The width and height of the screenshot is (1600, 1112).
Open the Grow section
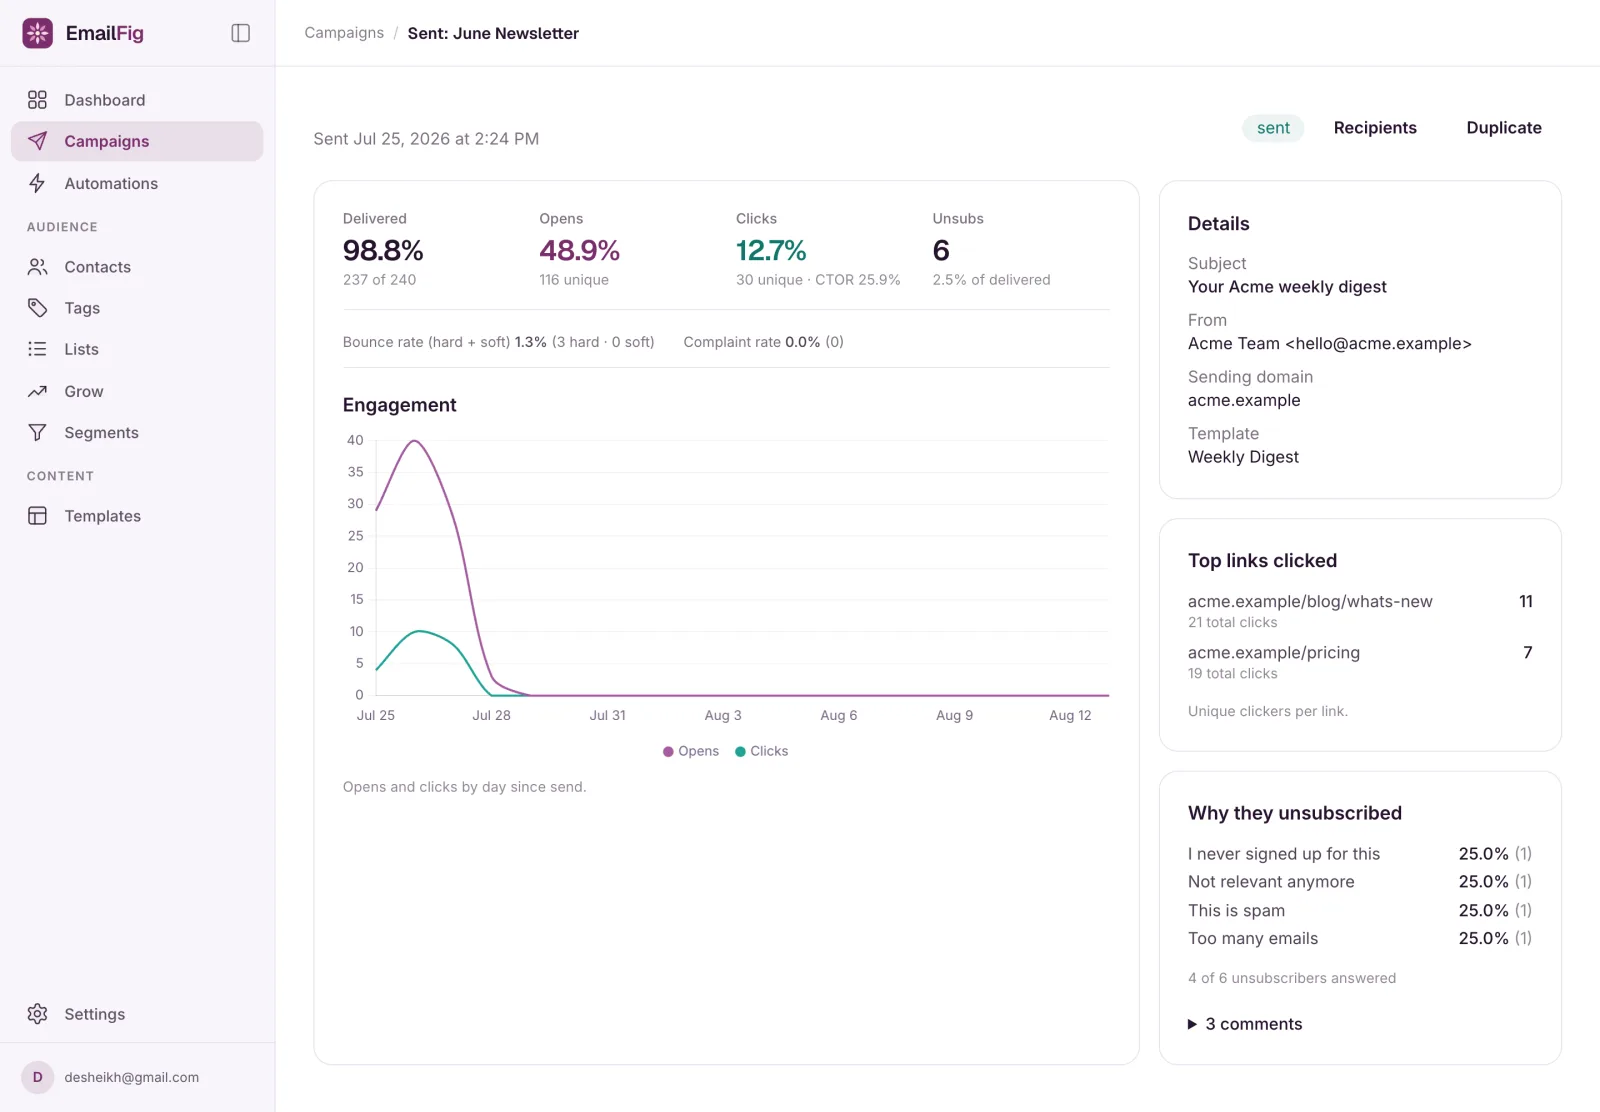point(137,391)
